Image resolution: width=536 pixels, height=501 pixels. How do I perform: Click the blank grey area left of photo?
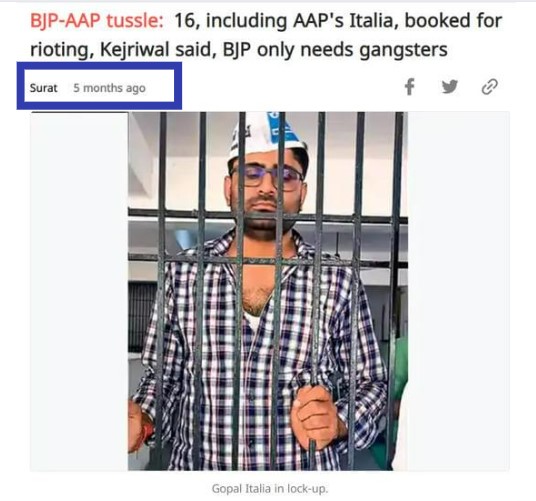(79, 291)
